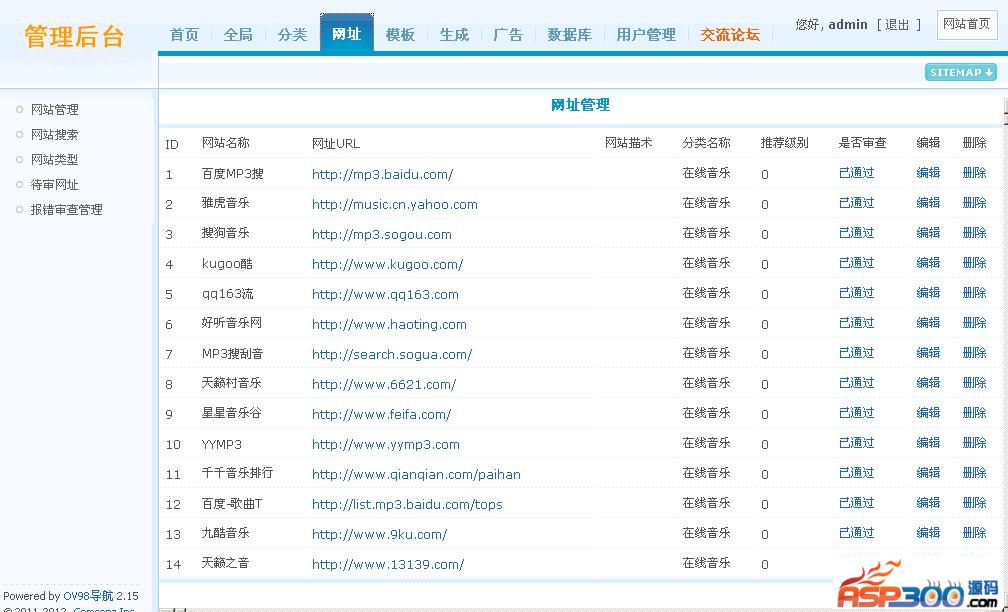1008x612 pixels.
Task: Open 待审网址 in the sidebar
Action: [x=54, y=185]
